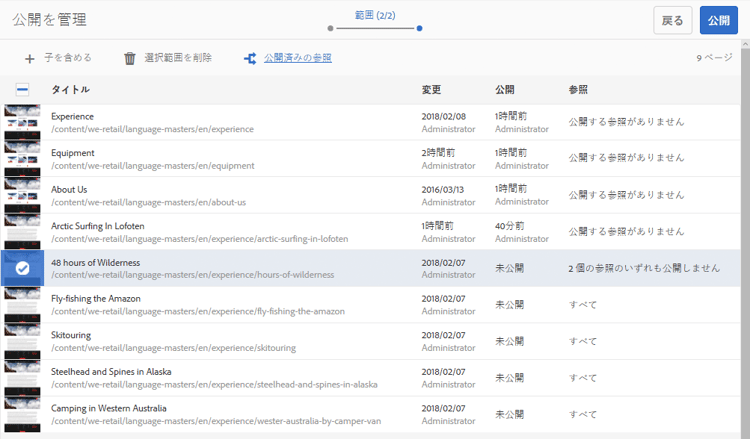Select the Arctic Surfing In Lofoten thumbnail
The height and width of the screenshot is (439, 750).
[22, 232]
